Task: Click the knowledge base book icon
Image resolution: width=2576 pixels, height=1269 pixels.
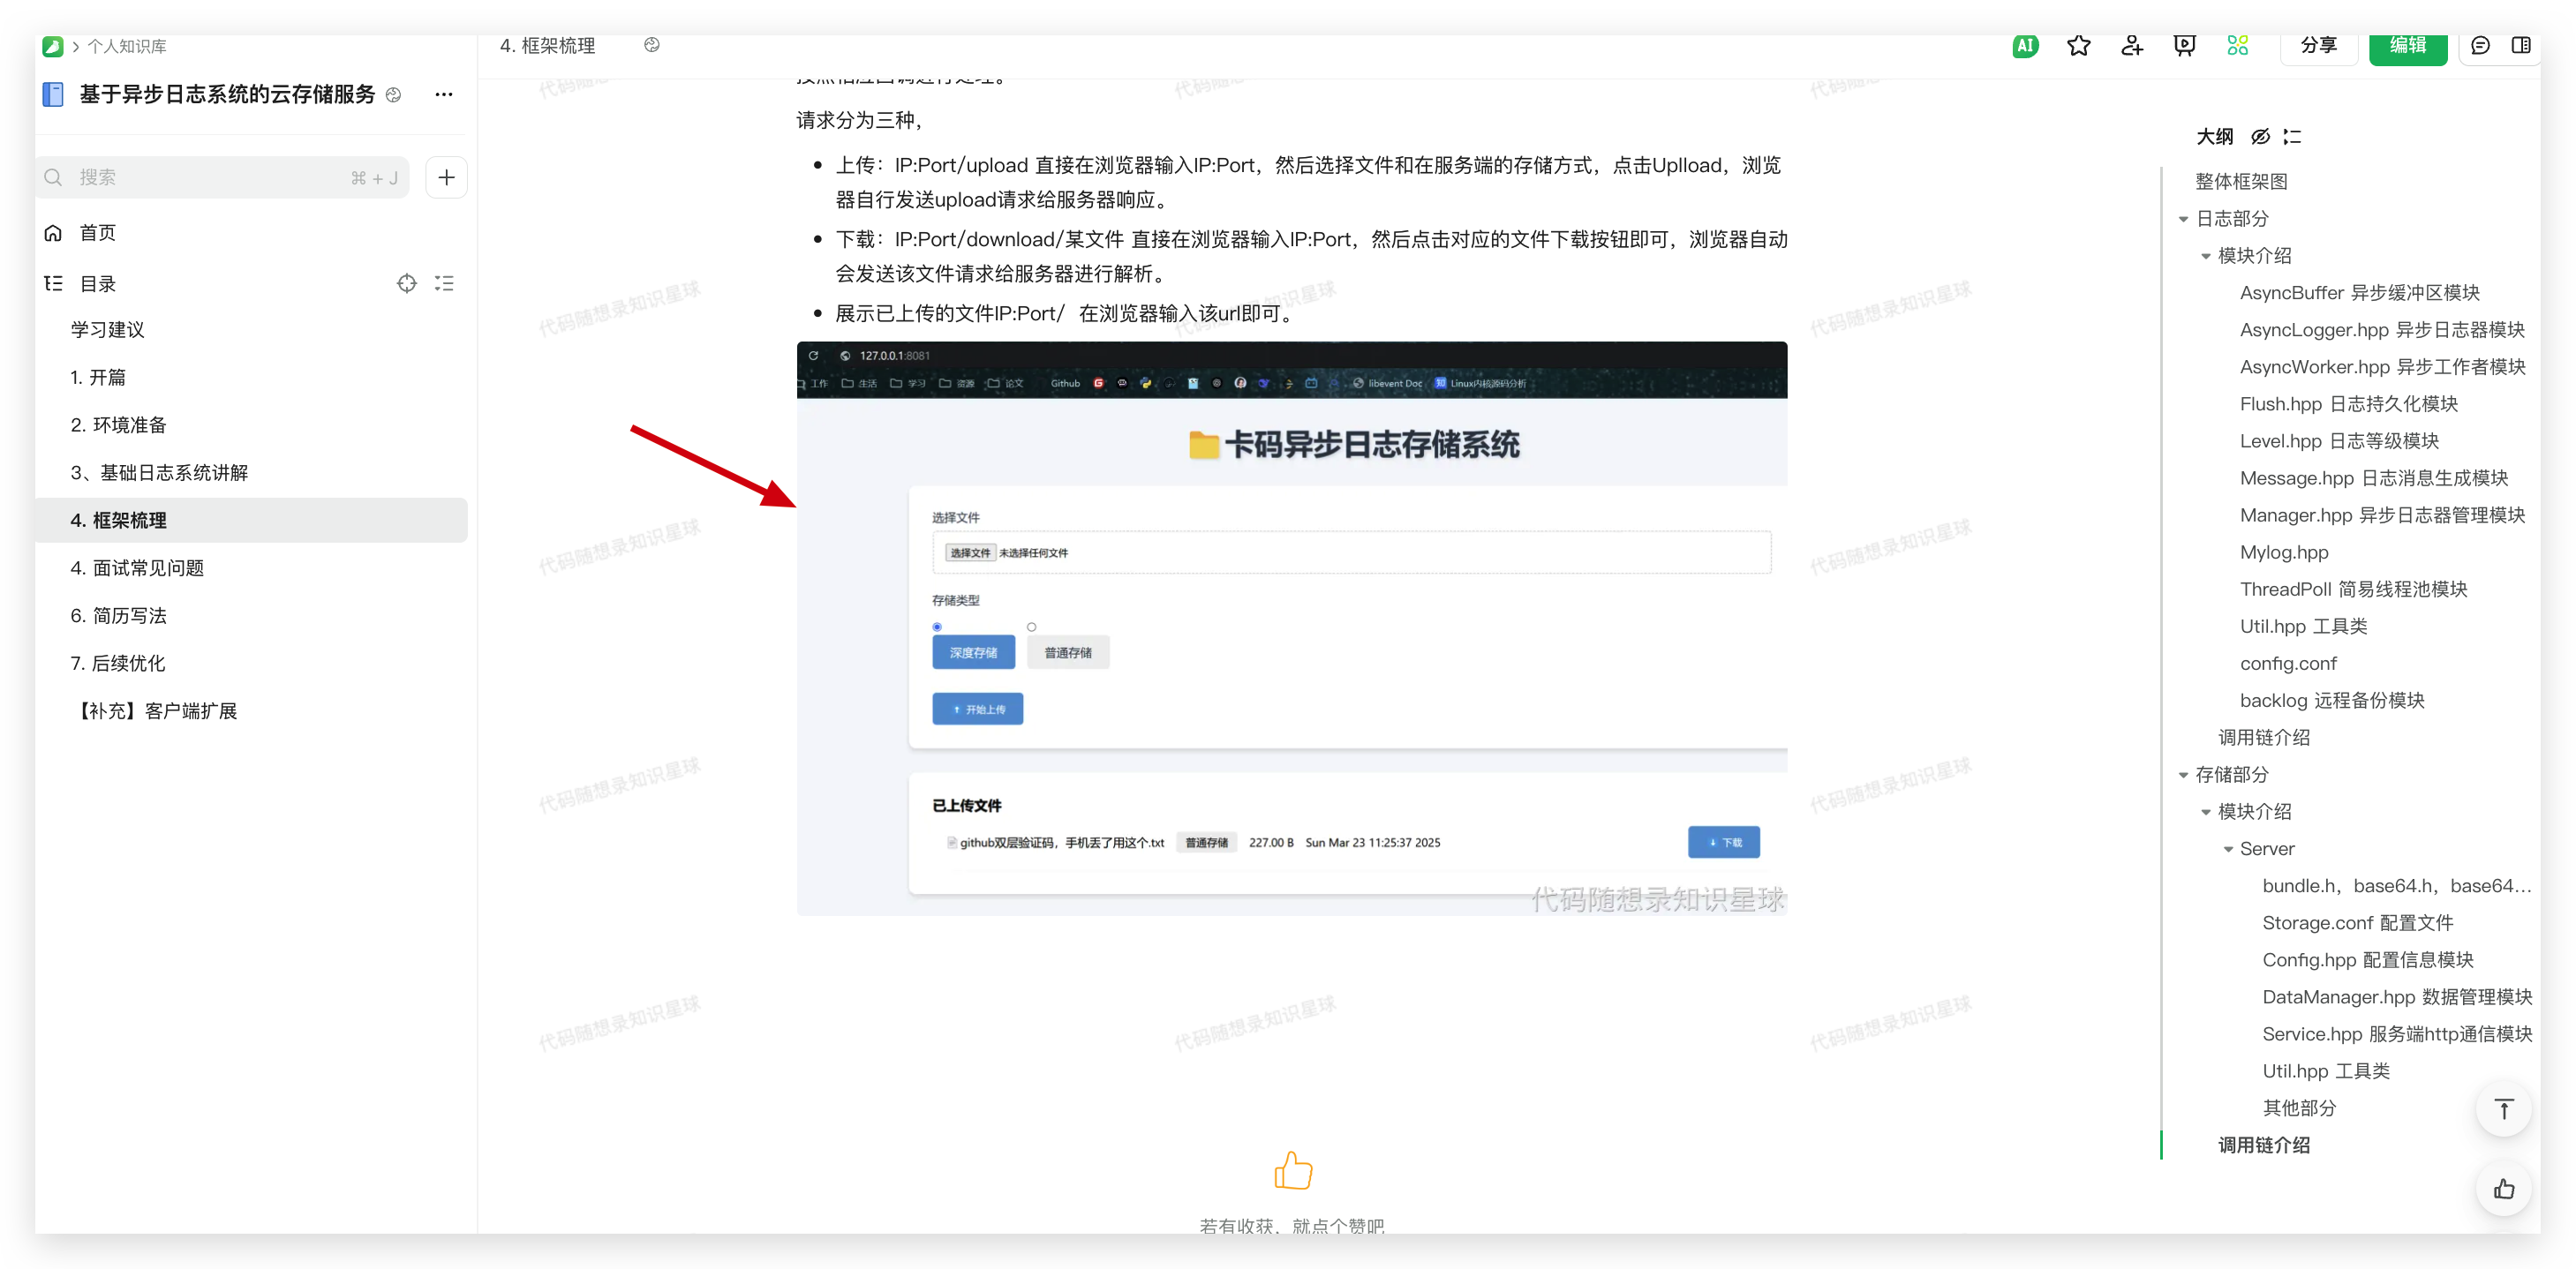Action: (x=53, y=94)
